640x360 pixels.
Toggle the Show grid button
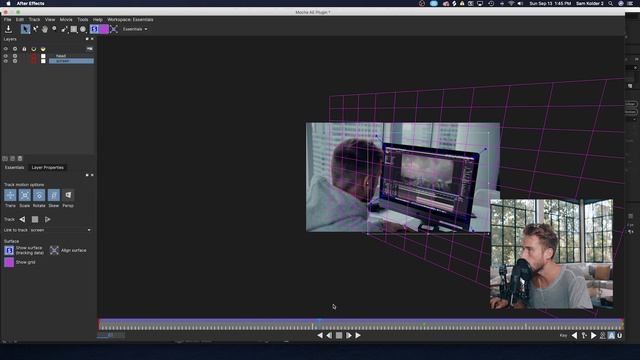(9, 262)
